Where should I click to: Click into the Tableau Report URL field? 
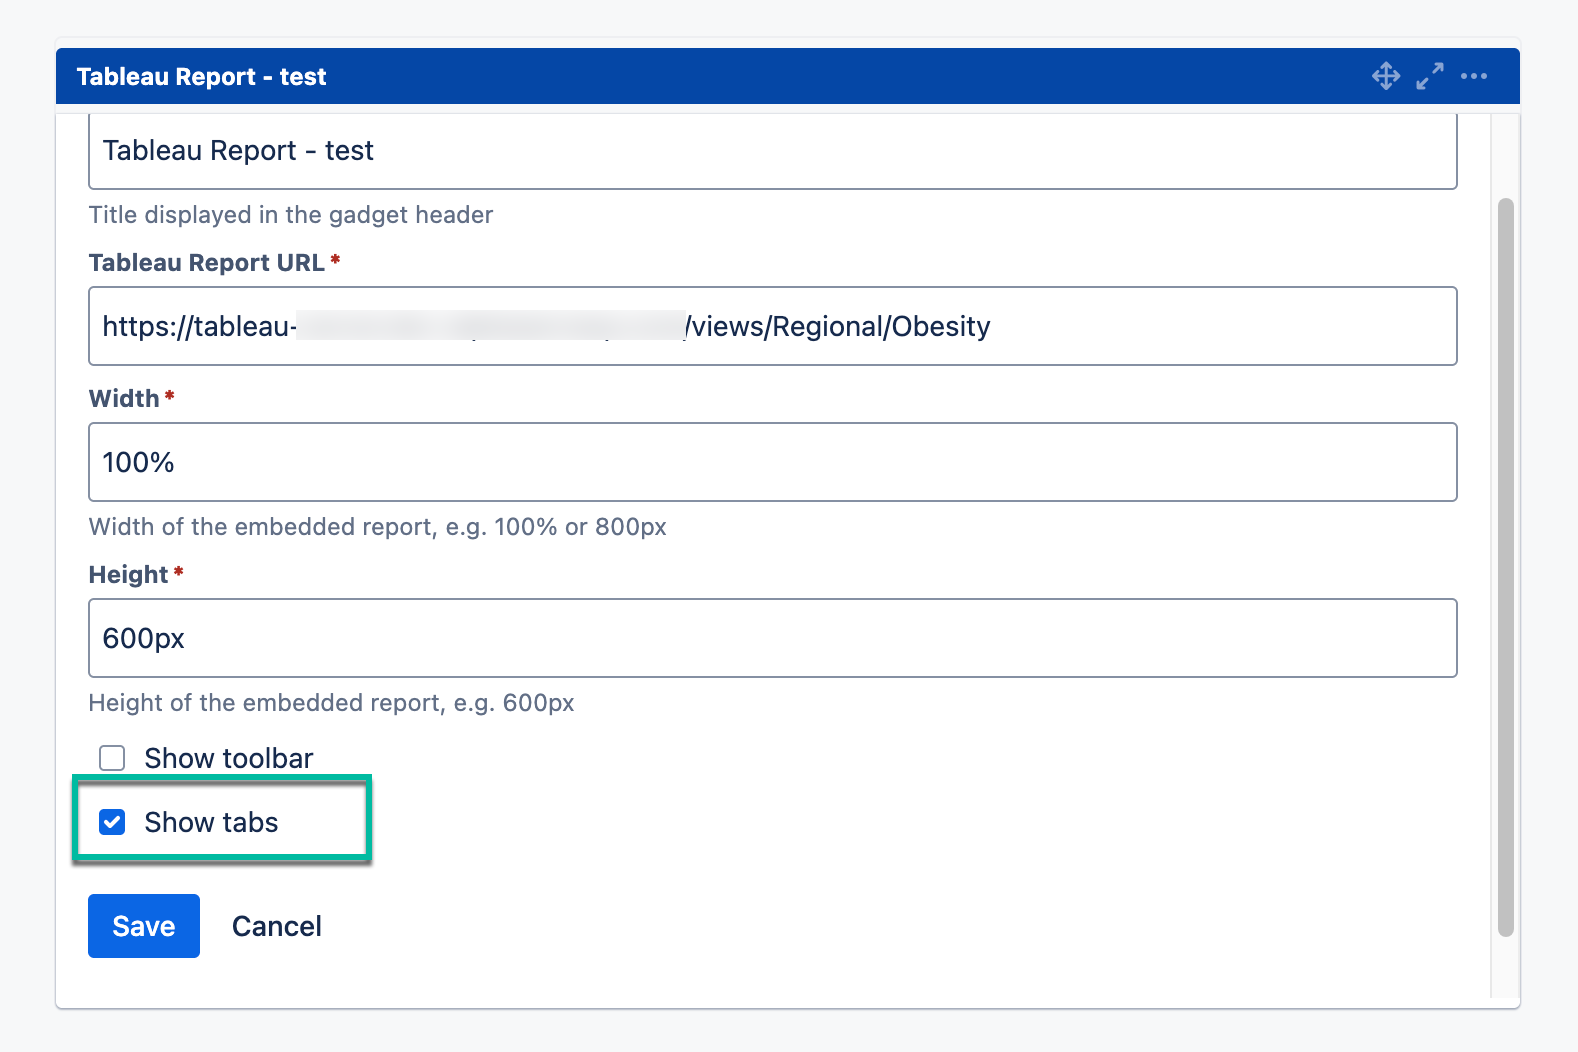[x=773, y=326]
